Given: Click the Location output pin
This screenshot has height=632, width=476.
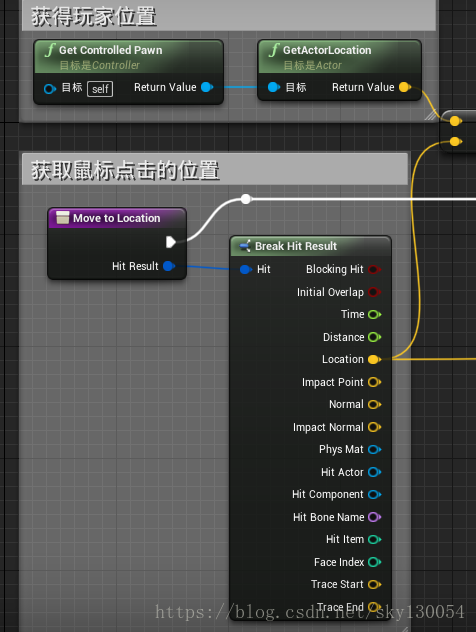Looking at the screenshot, I should [374, 359].
